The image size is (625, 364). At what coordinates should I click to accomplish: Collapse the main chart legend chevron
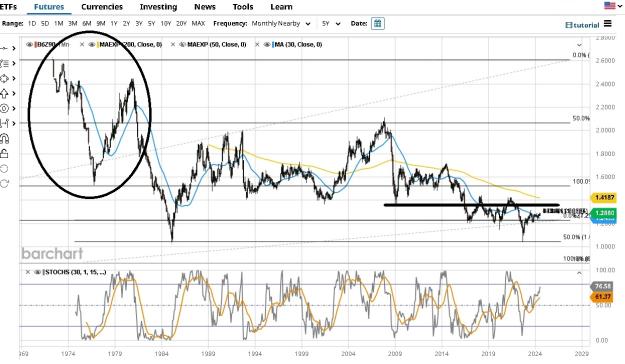click(x=579, y=45)
